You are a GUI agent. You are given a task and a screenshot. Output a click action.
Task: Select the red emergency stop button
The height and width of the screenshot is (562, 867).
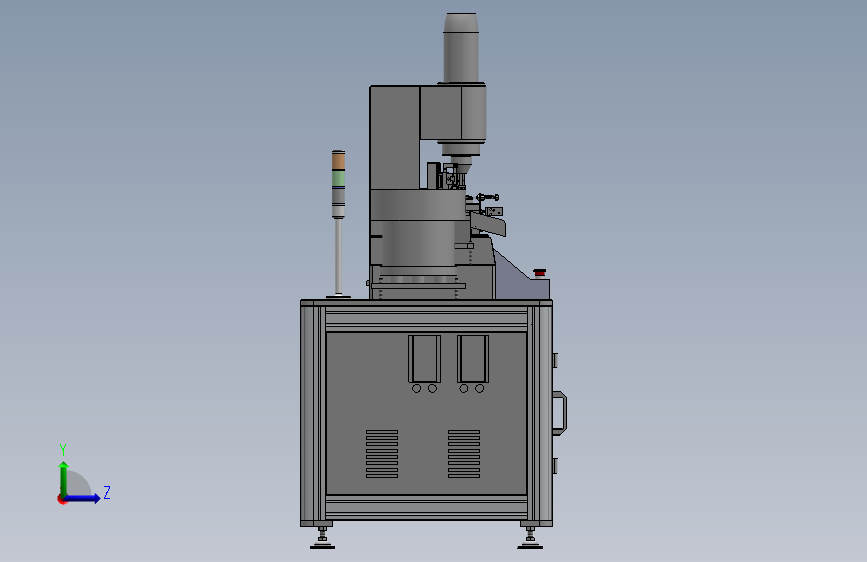(540, 272)
